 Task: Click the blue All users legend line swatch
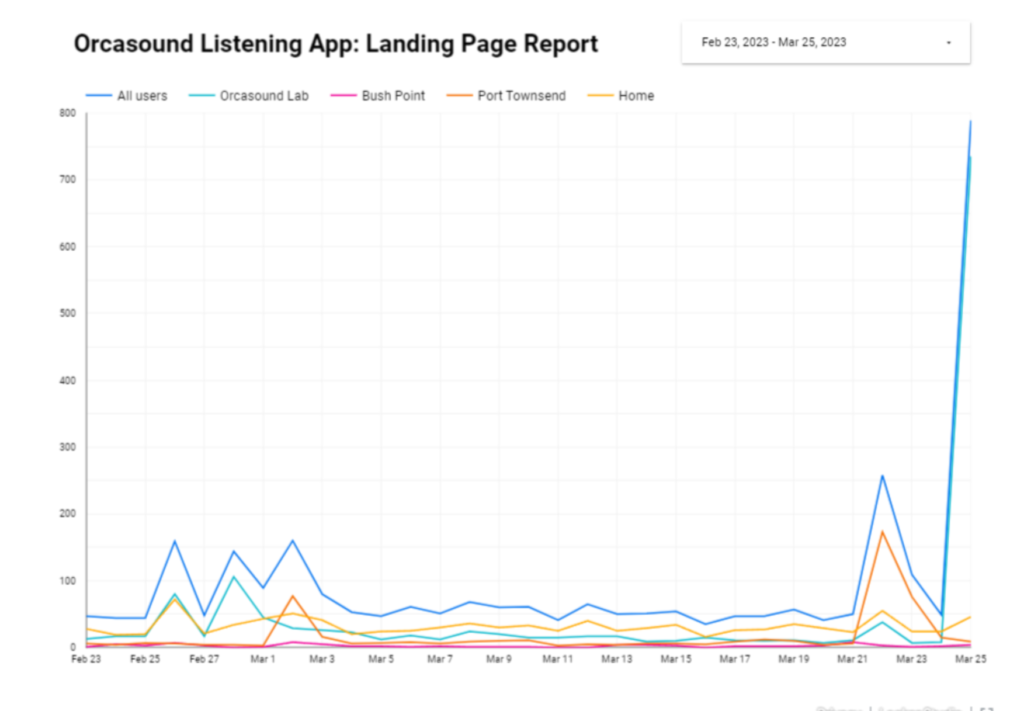(x=99, y=96)
